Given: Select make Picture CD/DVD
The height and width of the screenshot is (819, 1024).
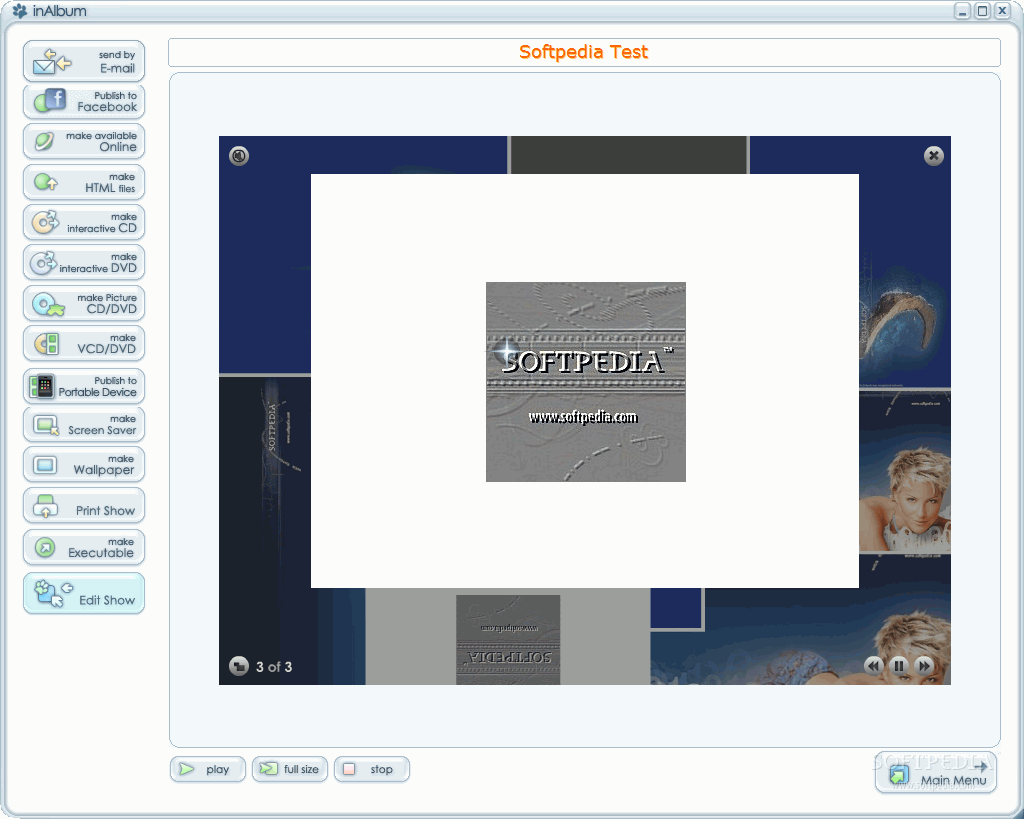Looking at the screenshot, I should [x=84, y=303].
